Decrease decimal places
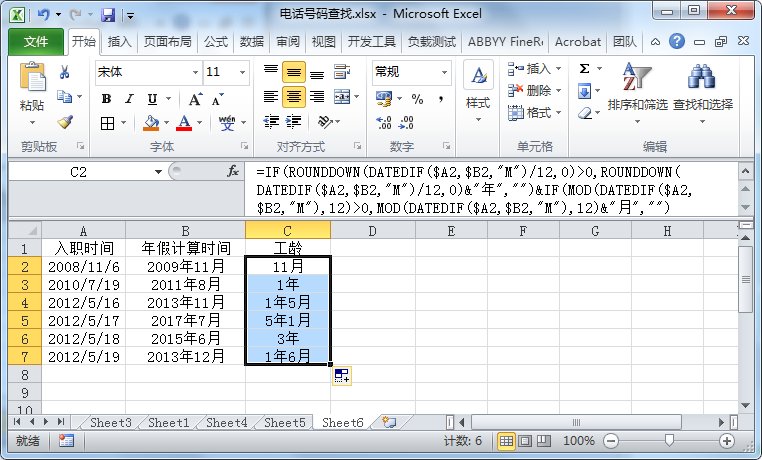The image size is (762, 460). pos(406,122)
